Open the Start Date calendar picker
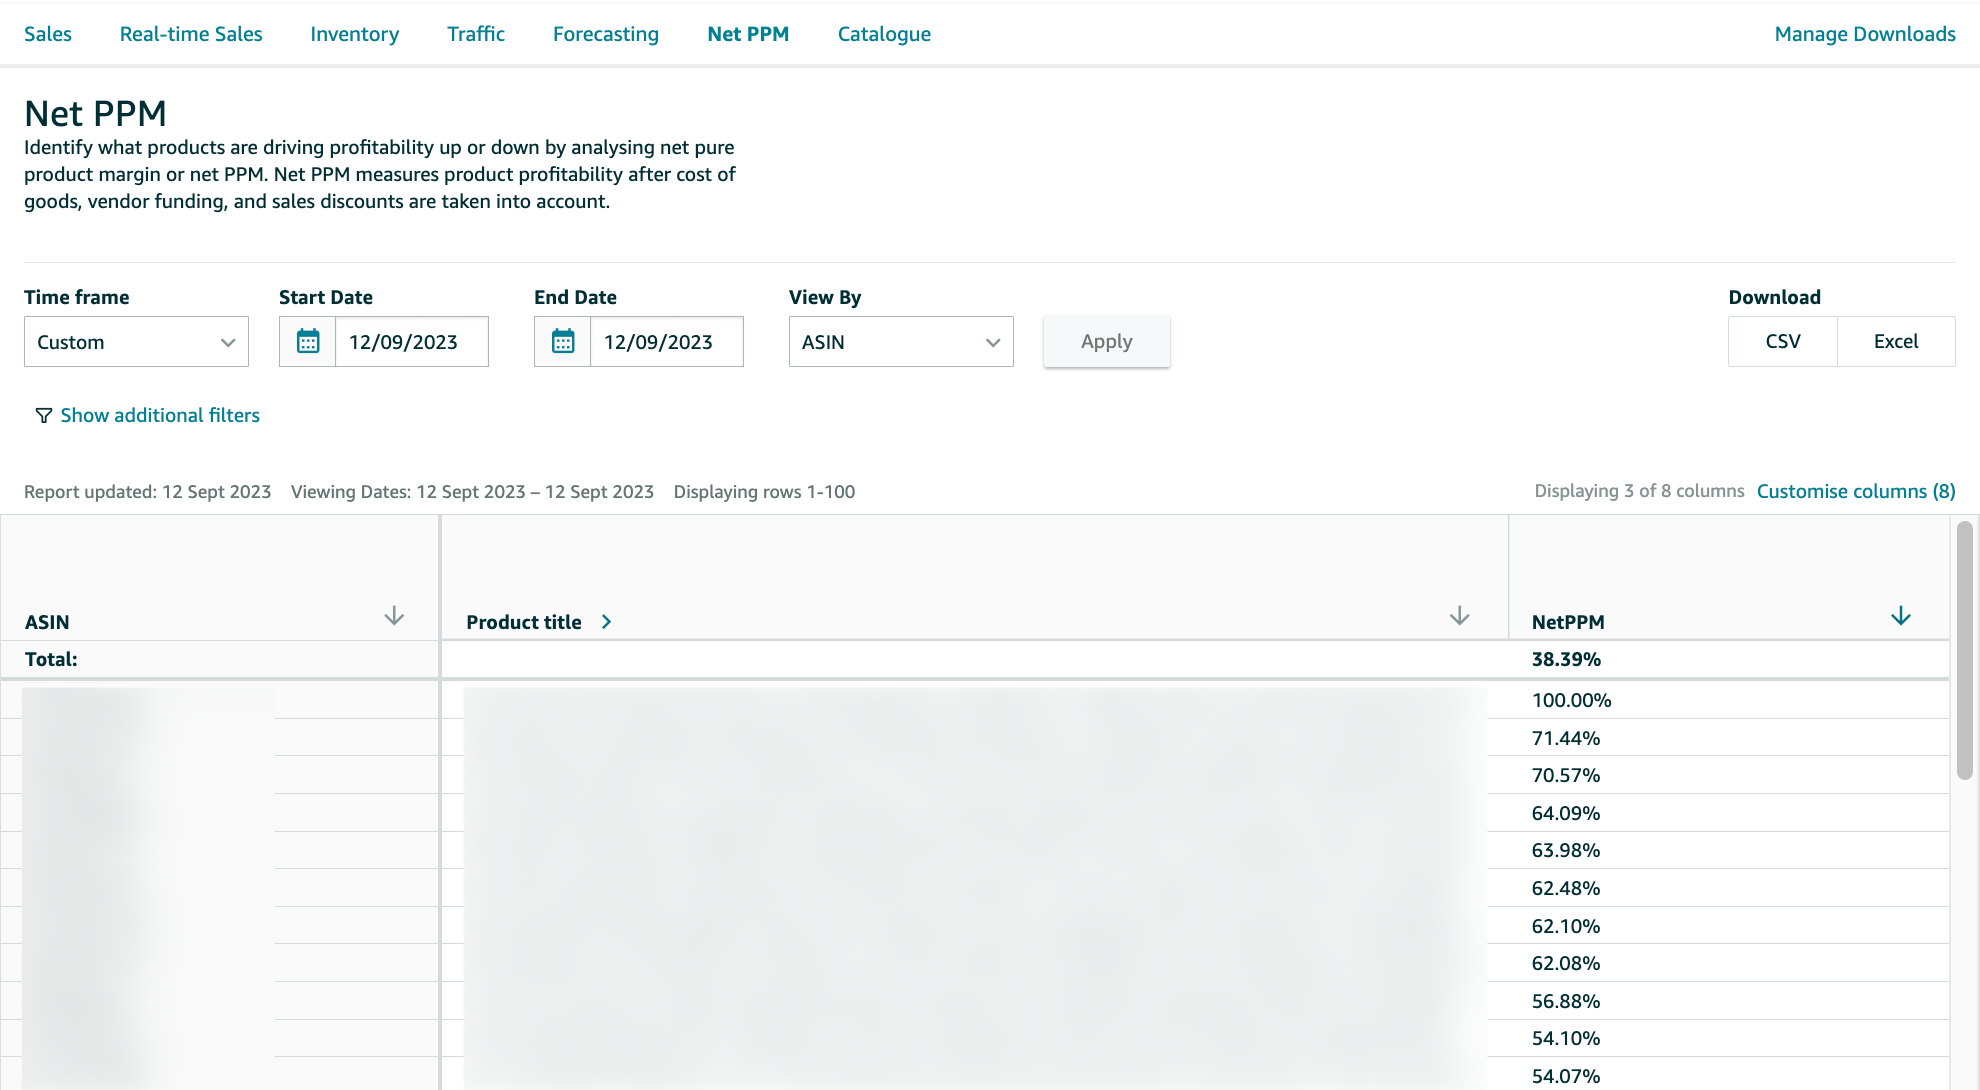This screenshot has width=1980, height=1090. tap(307, 341)
